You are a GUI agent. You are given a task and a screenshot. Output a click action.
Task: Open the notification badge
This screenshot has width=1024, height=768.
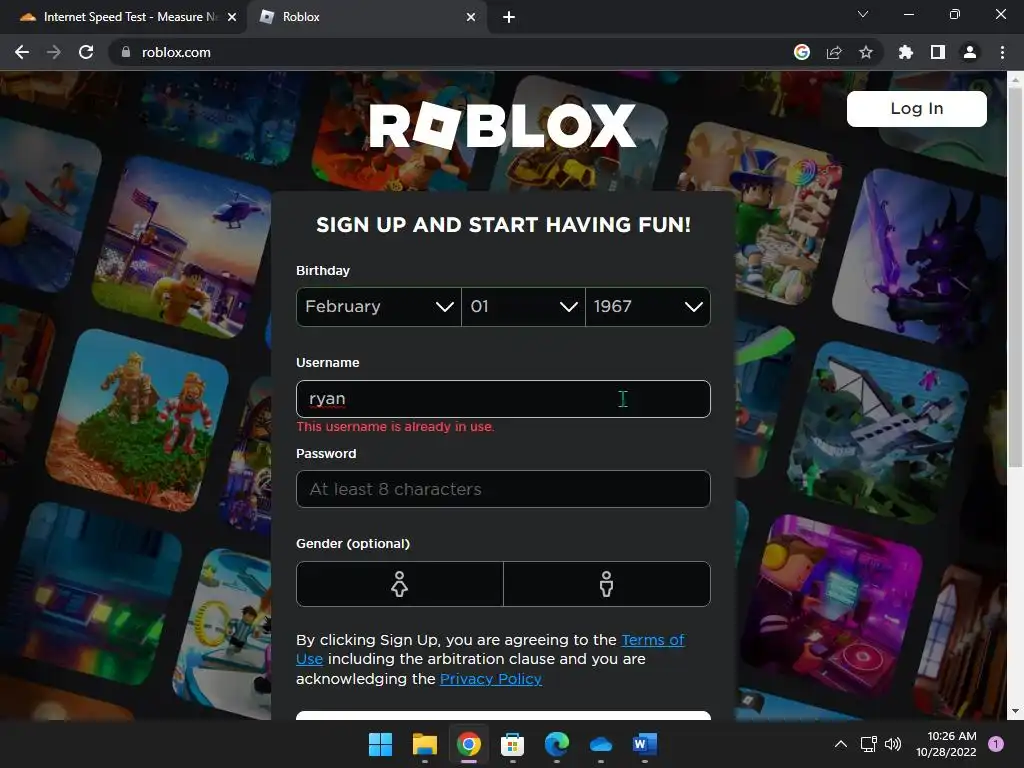coord(996,744)
